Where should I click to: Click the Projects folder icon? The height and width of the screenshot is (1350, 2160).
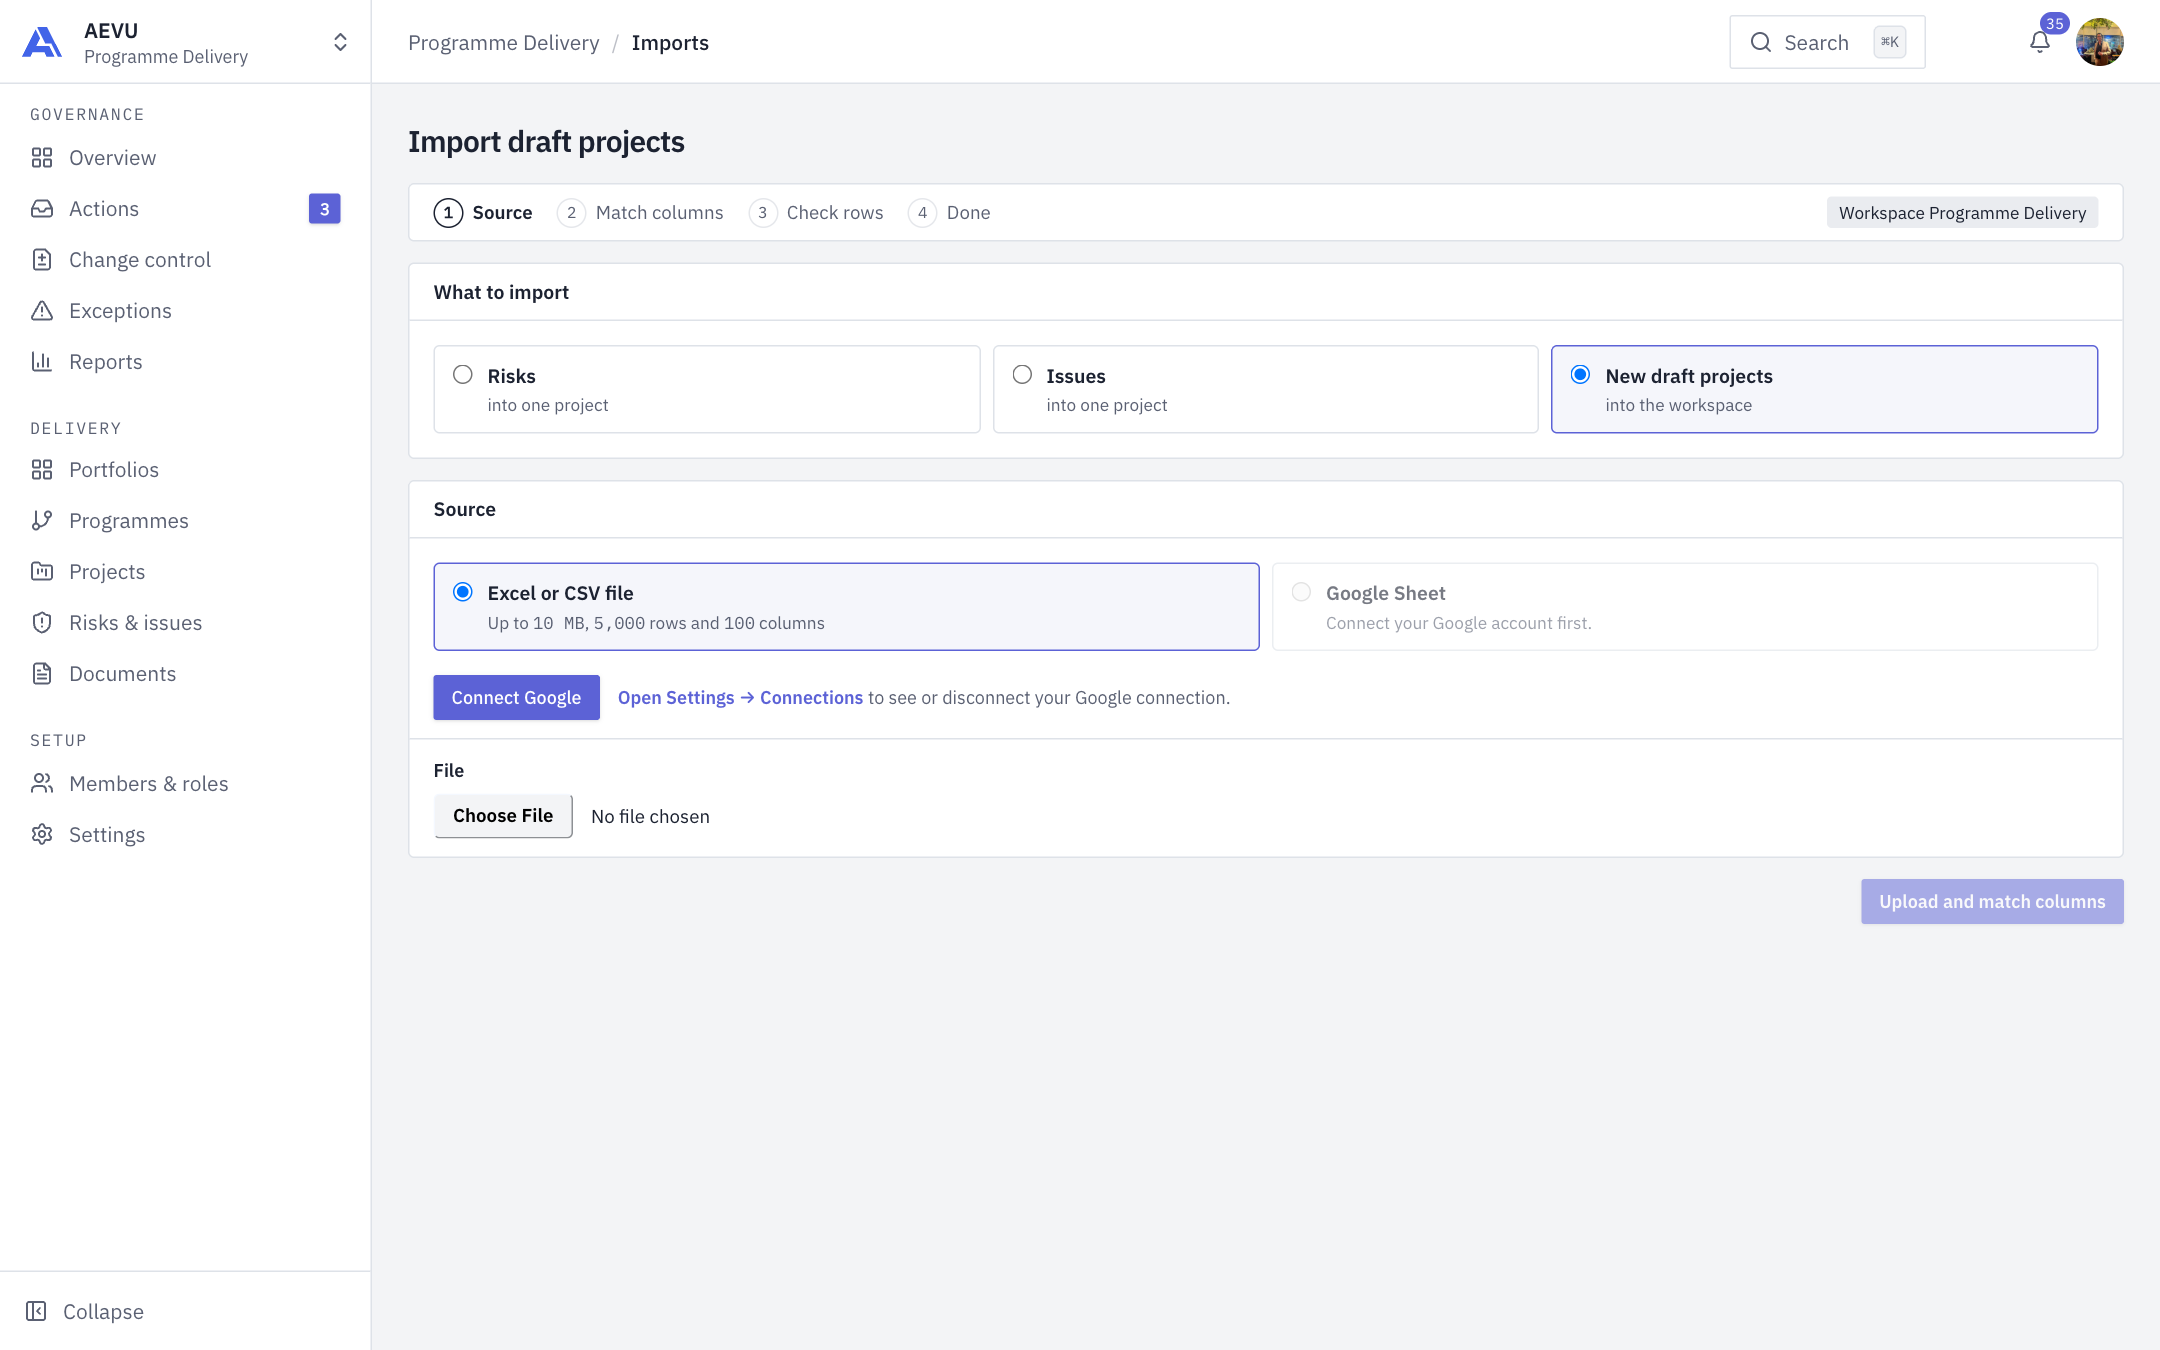(x=42, y=572)
